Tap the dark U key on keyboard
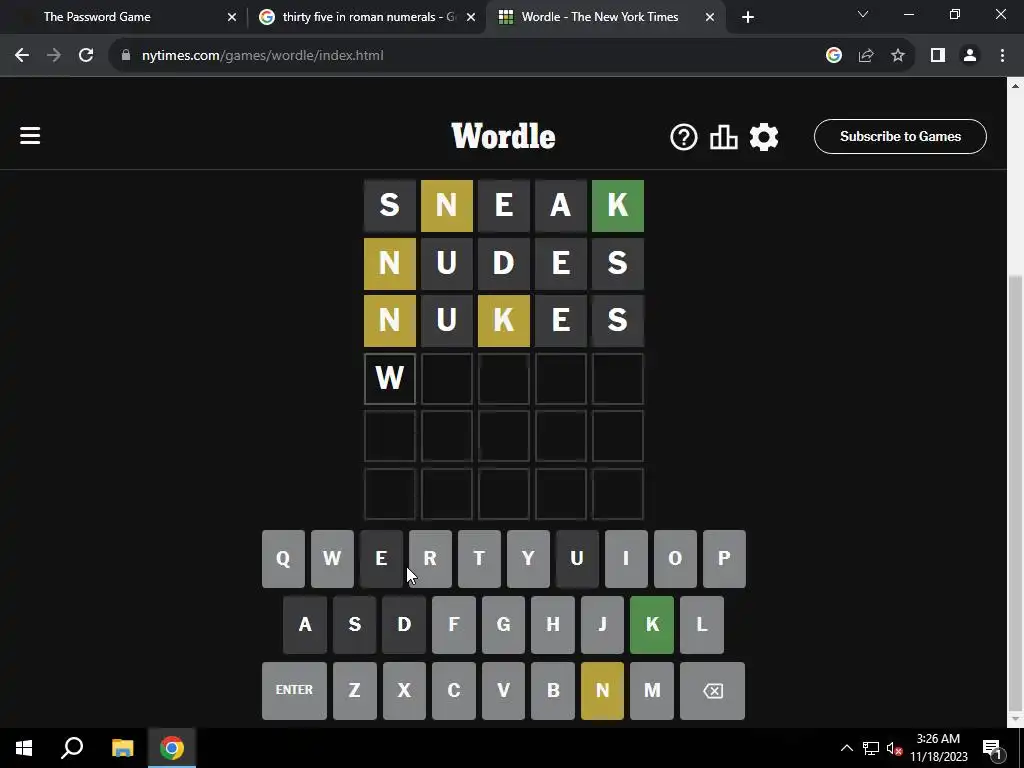 577,559
